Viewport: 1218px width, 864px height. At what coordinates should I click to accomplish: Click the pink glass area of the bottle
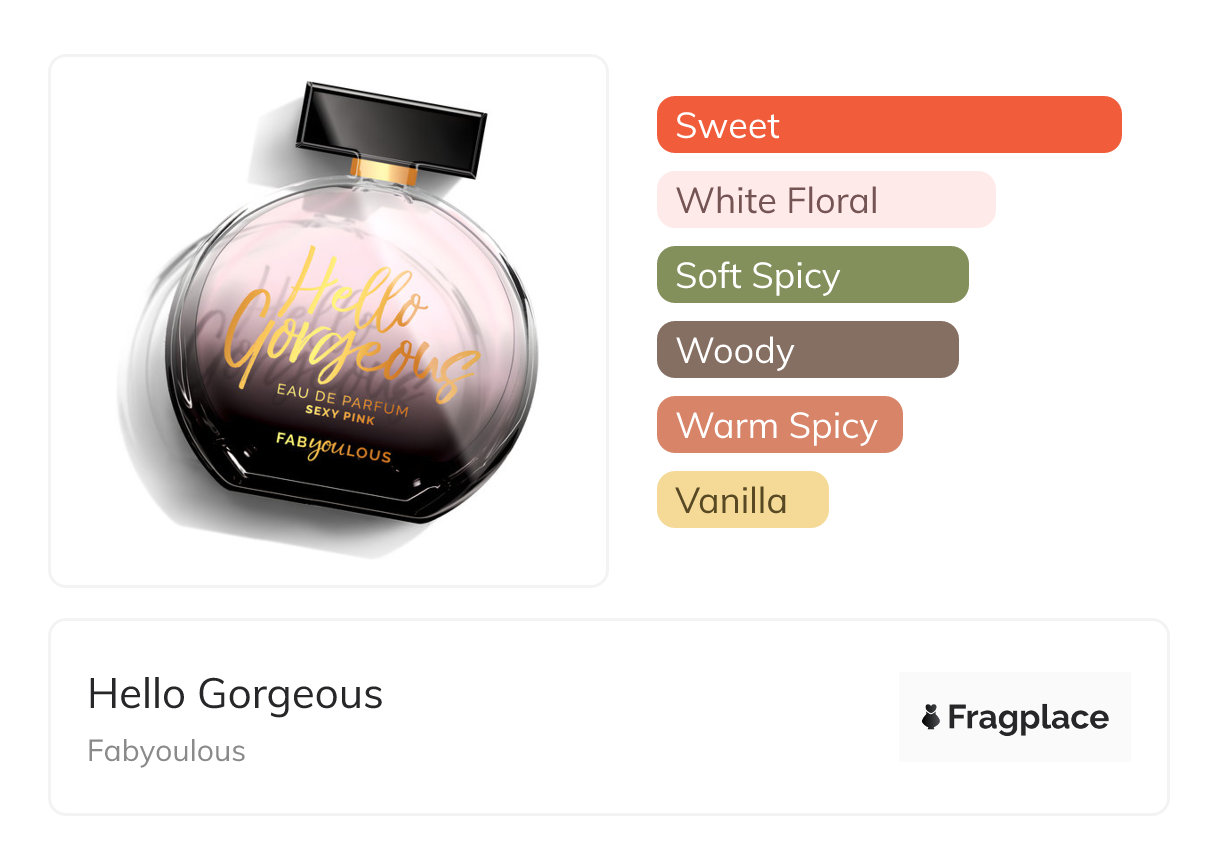(x=260, y=250)
